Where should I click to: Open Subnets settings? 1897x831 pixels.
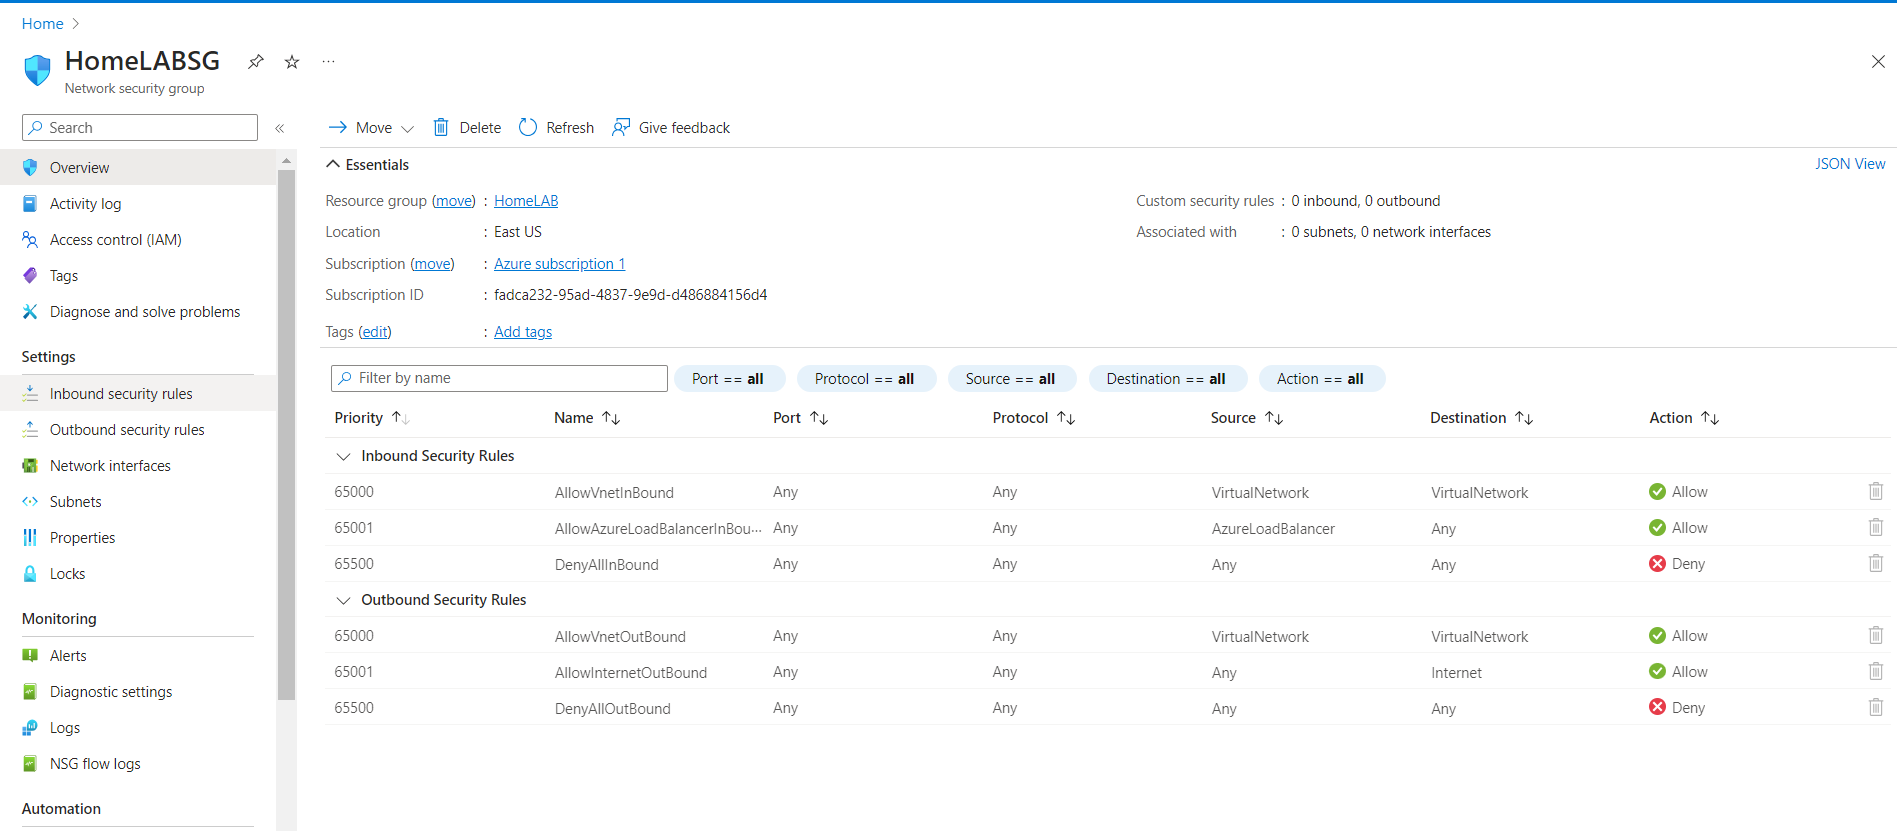[x=138, y=502]
